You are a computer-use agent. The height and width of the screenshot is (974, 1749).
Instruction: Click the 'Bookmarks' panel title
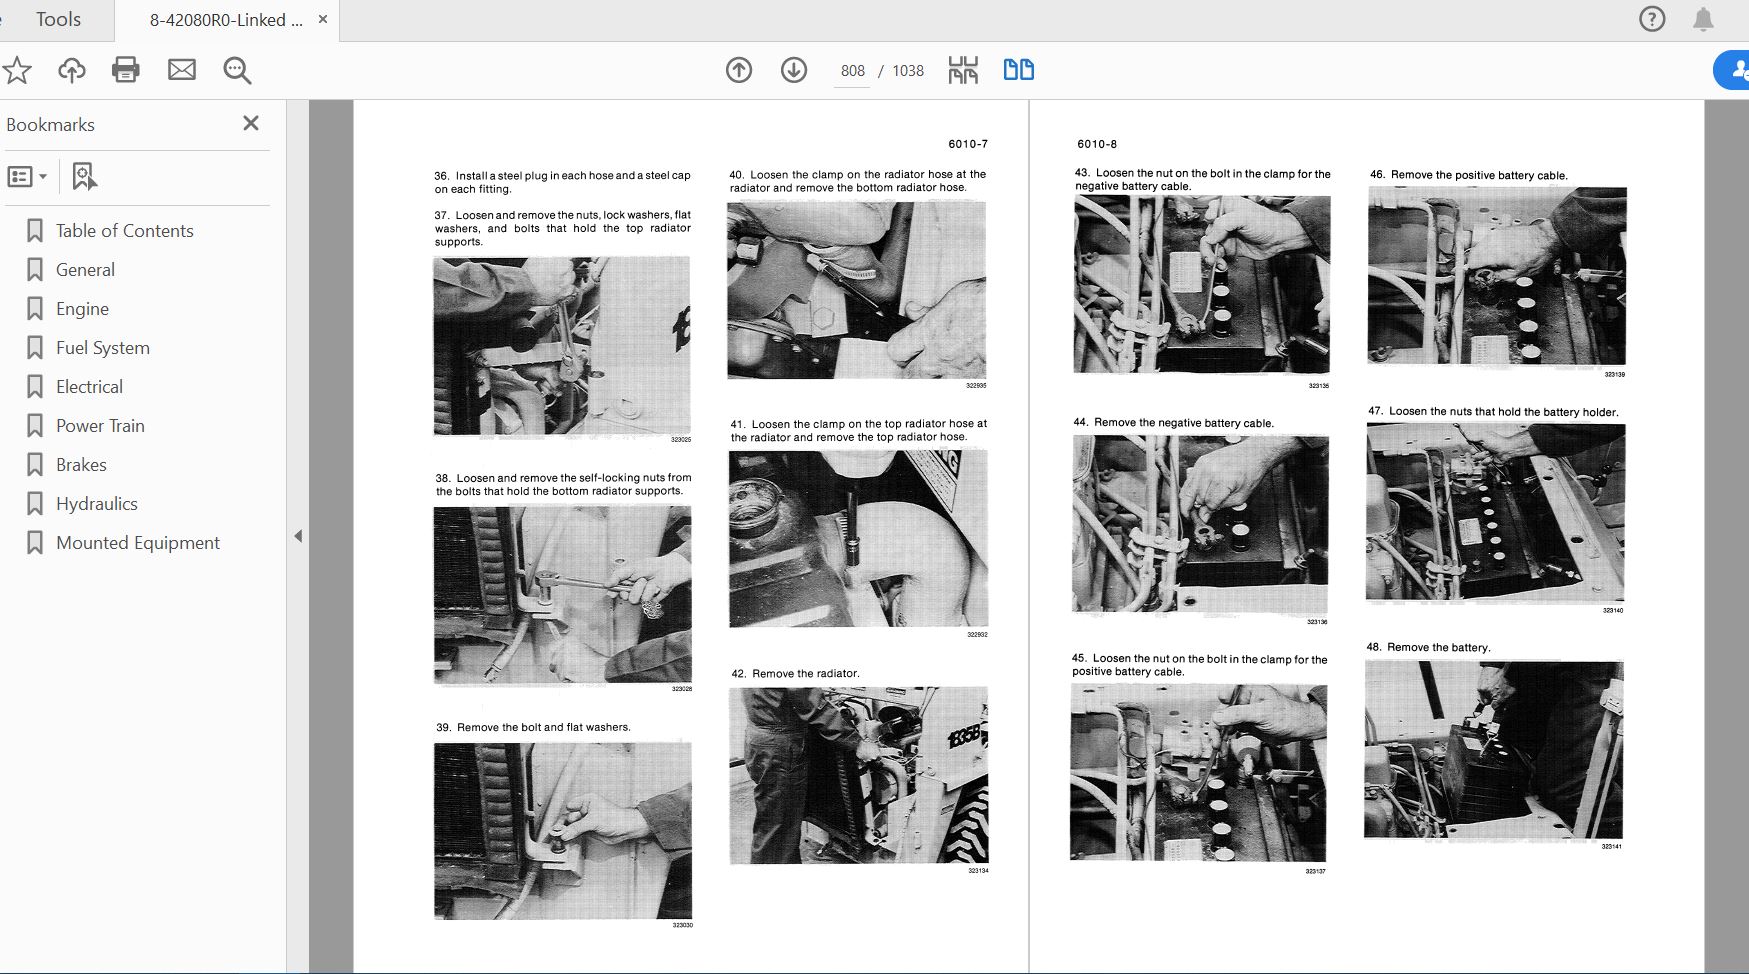tap(50, 125)
